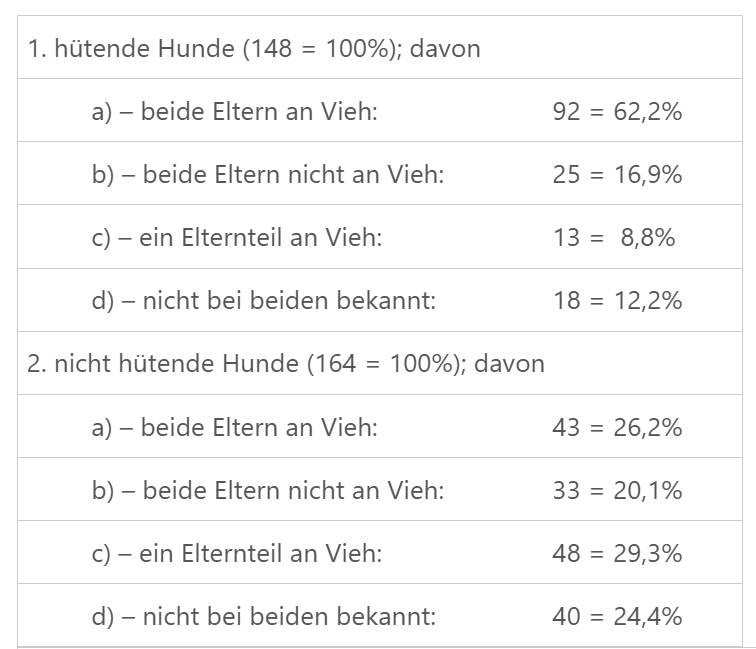Image resolution: width=756 pixels, height=649 pixels.
Task: Select 'd) – nicht bei beiden bekannt' in section 1
Action: coord(263,300)
